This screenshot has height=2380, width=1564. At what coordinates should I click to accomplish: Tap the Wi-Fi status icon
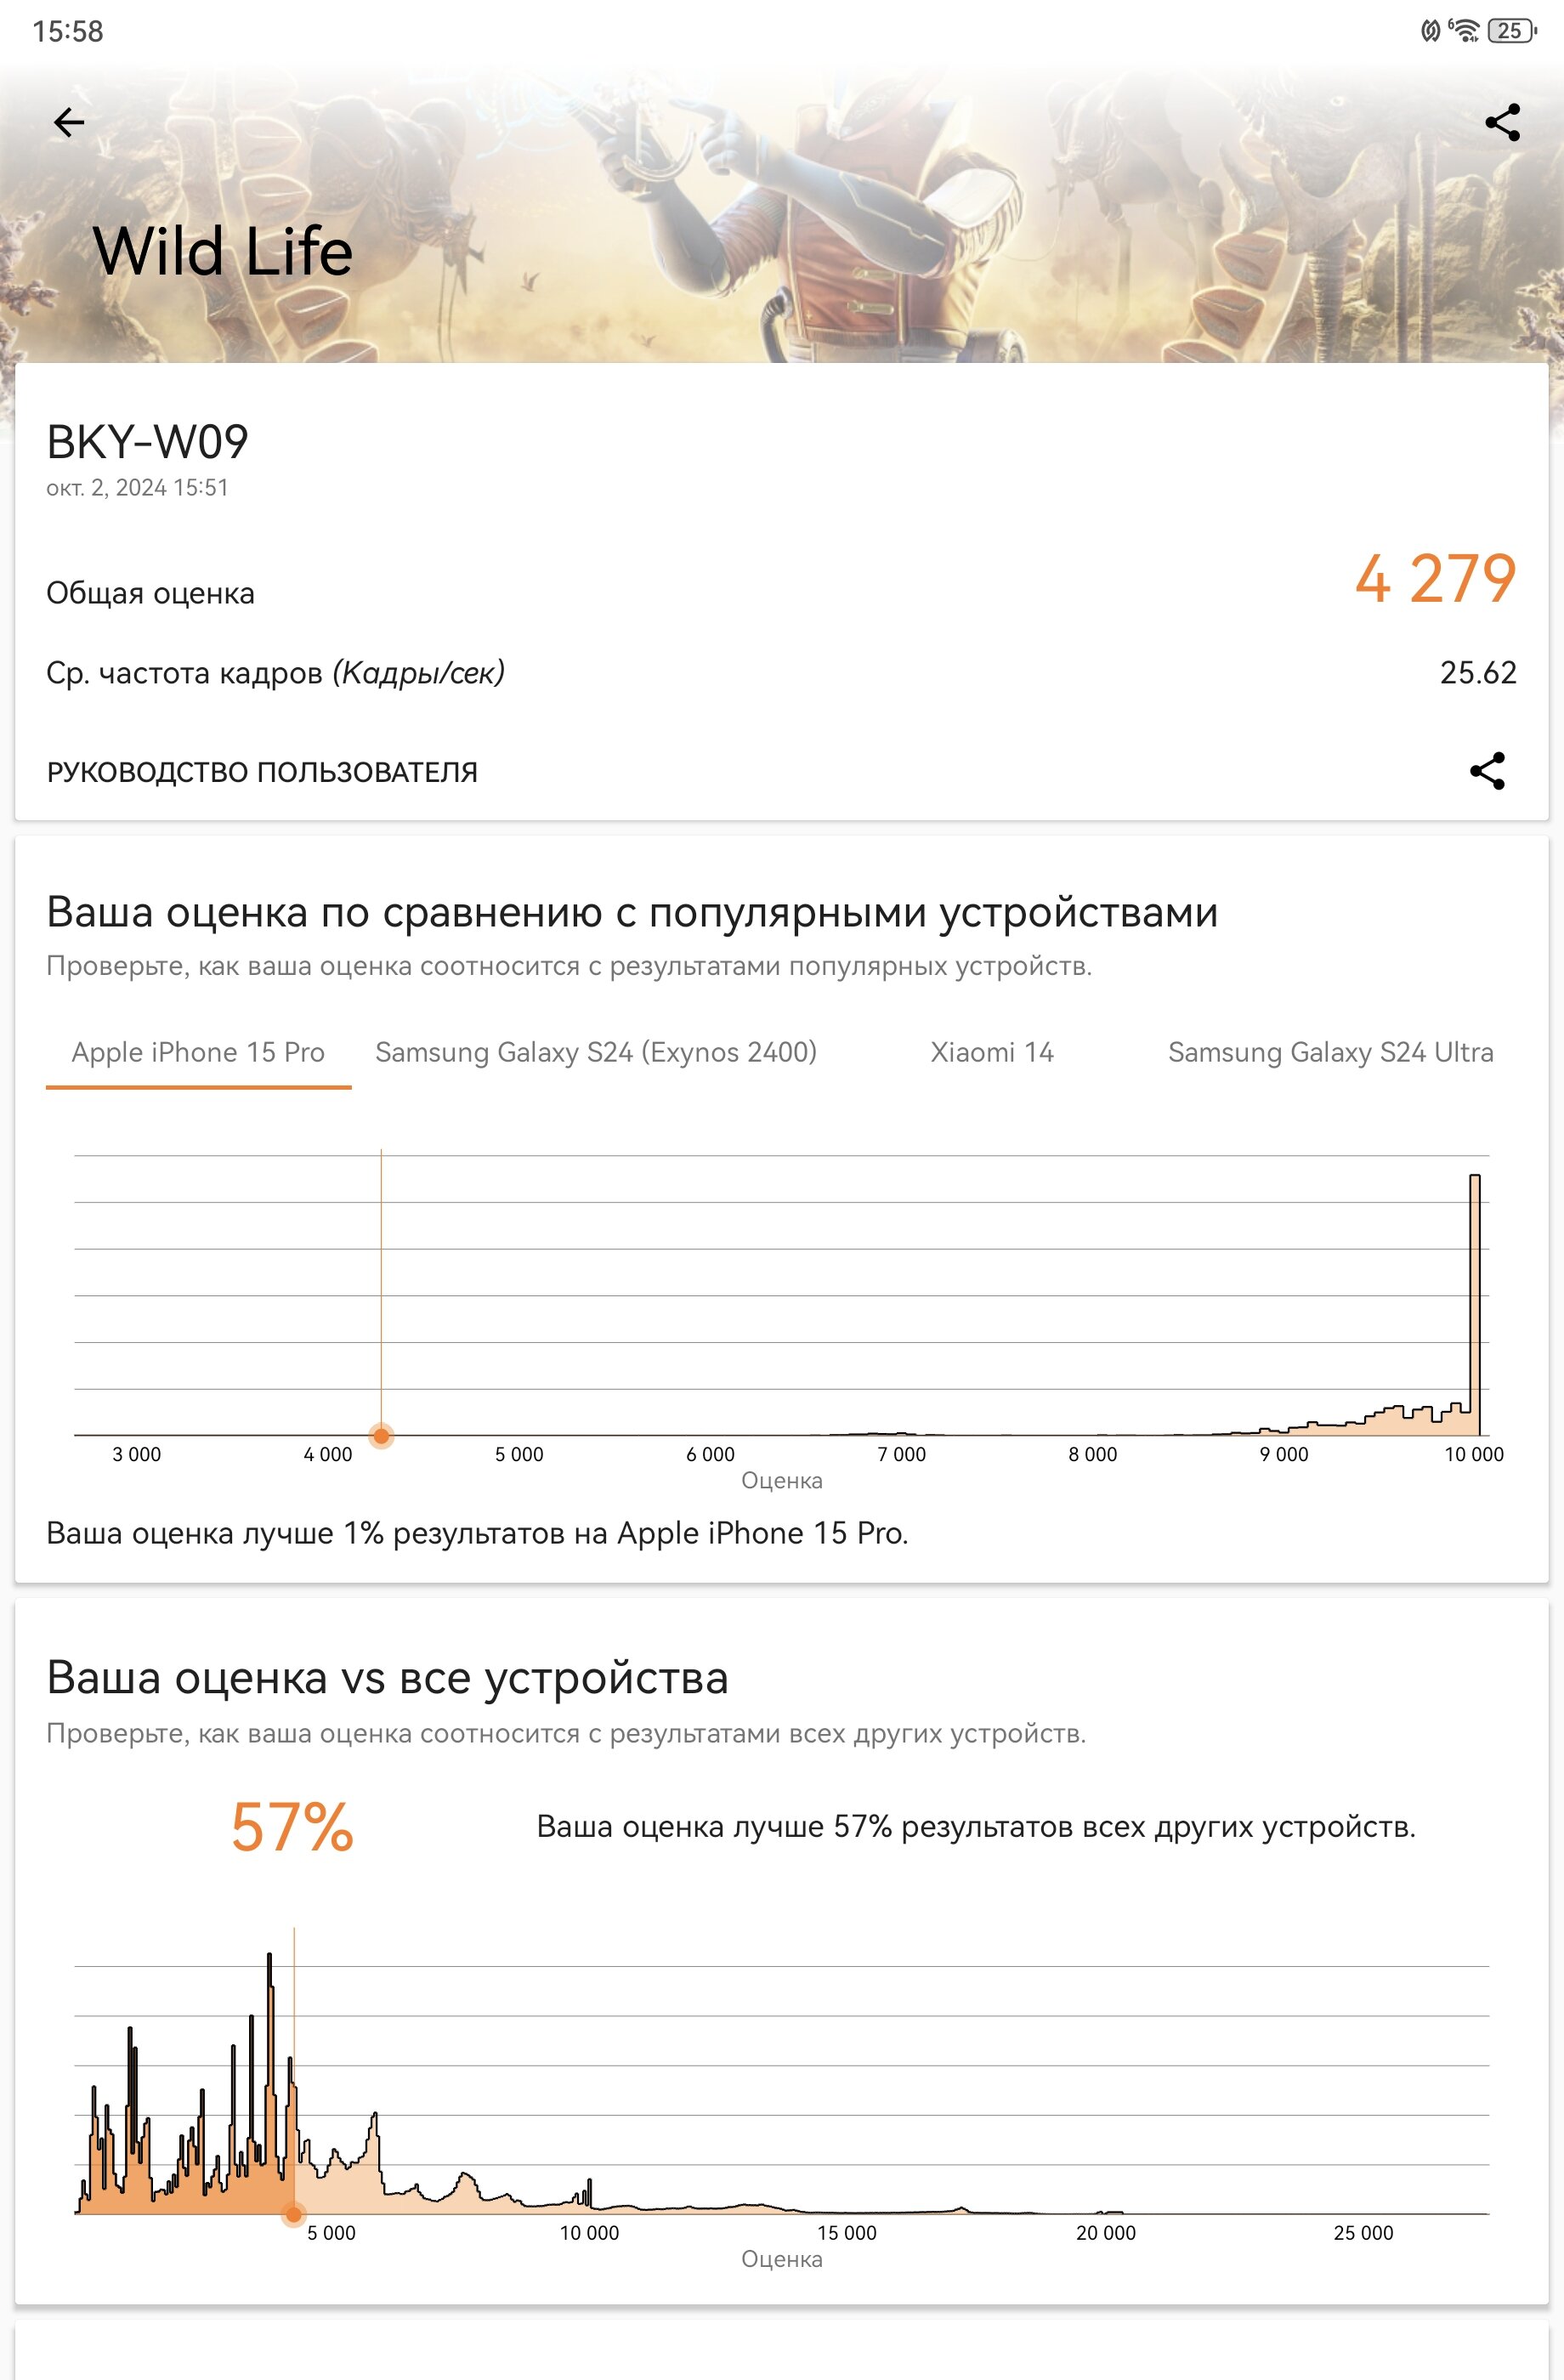coord(1464,30)
